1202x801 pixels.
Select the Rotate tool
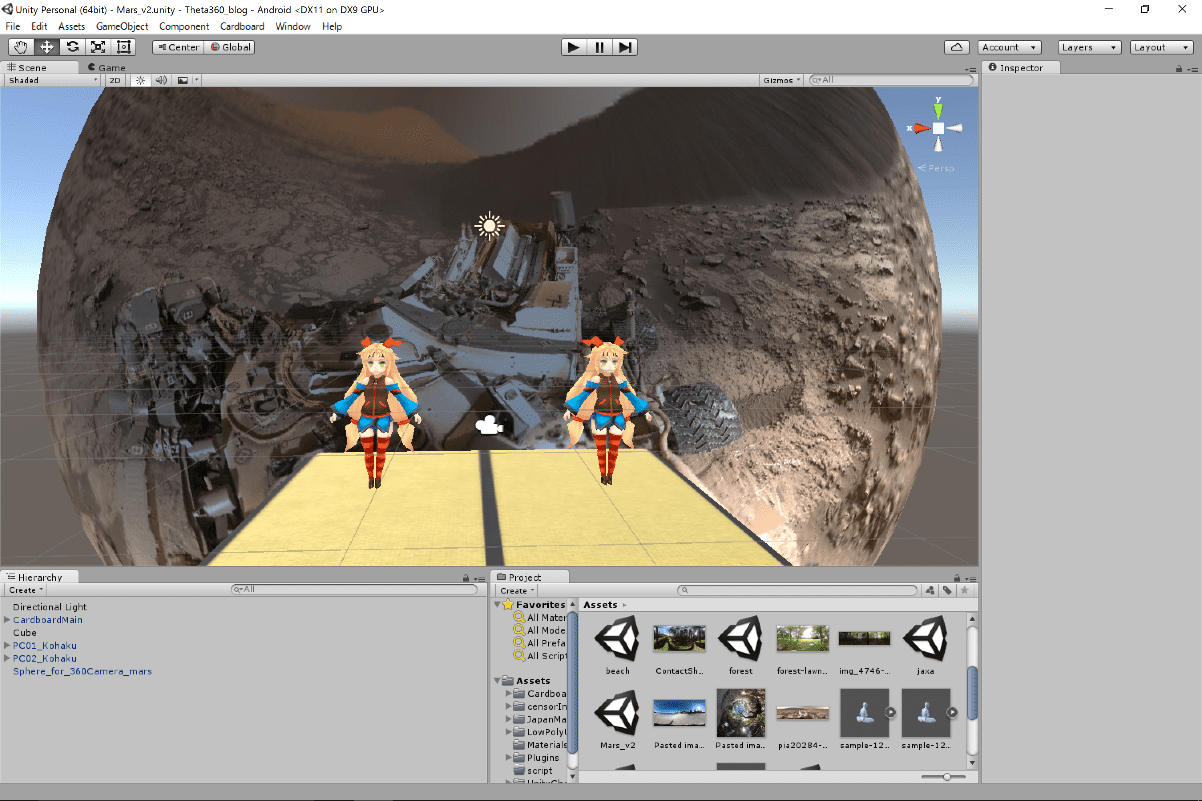coord(73,47)
